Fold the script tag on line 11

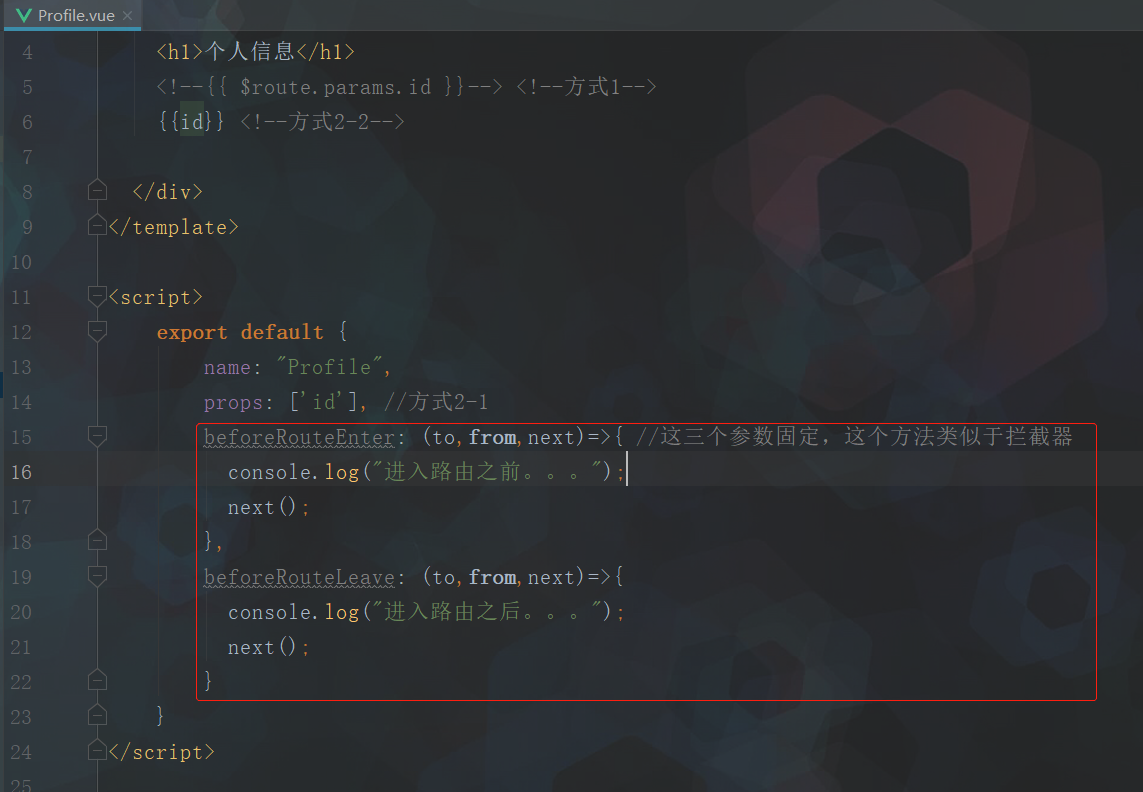pyautogui.click(x=97, y=296)
